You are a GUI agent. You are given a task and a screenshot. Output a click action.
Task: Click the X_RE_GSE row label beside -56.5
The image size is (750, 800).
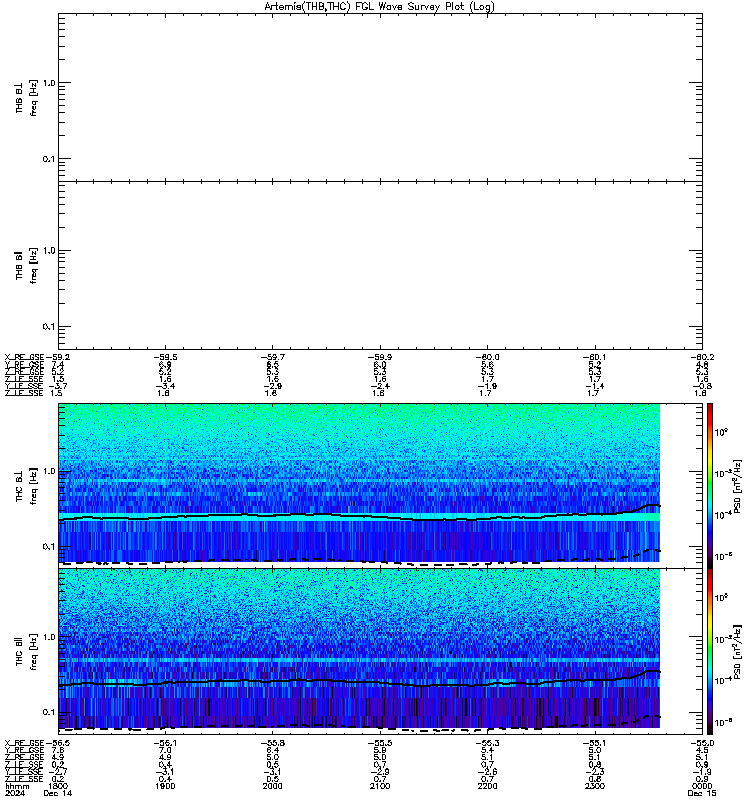point(25,743)
